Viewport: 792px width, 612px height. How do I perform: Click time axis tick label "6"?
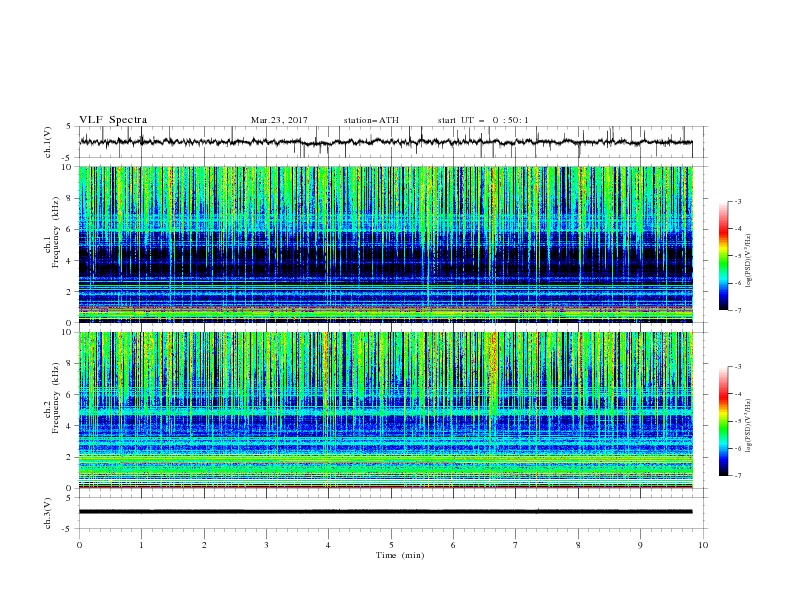[x=454, y=545]
